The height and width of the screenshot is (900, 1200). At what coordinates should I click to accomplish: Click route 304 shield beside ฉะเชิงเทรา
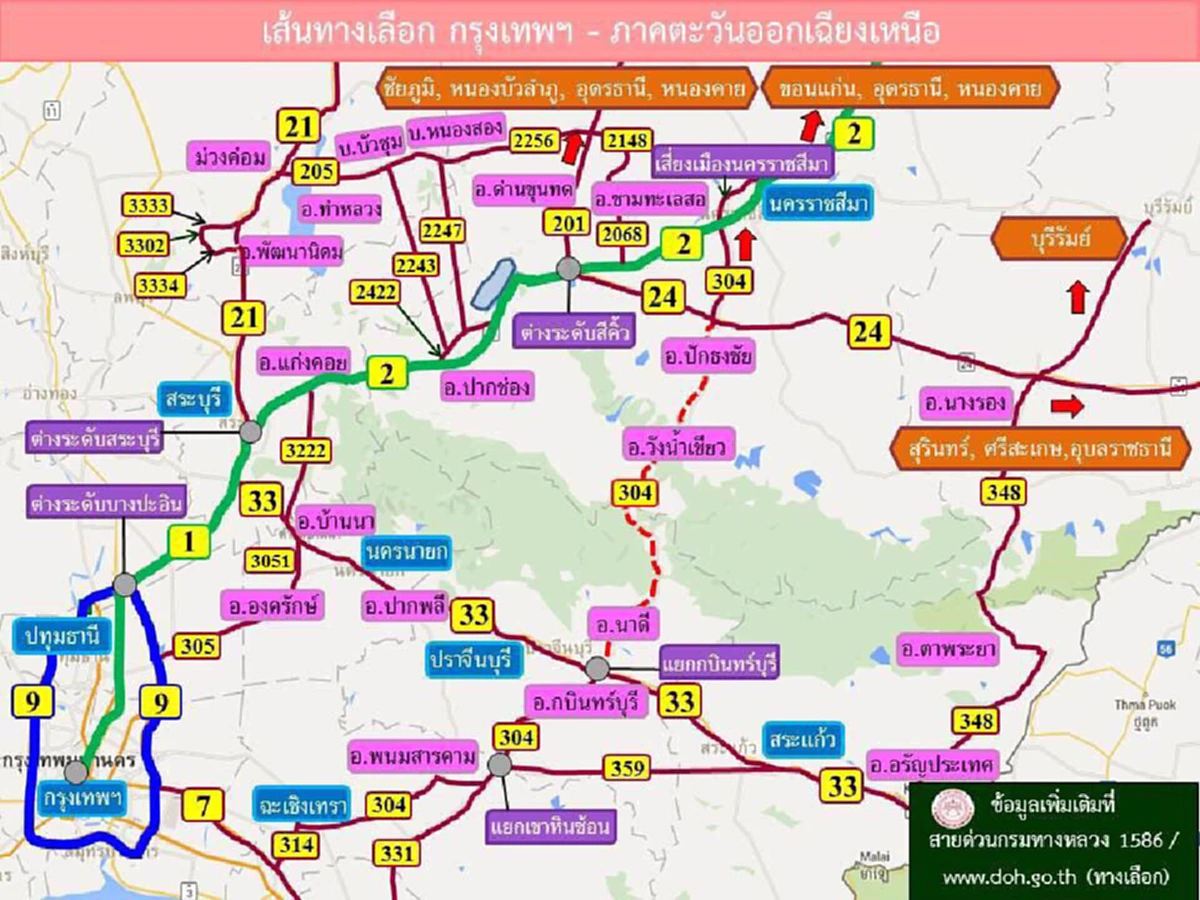(x=387, y=804)
